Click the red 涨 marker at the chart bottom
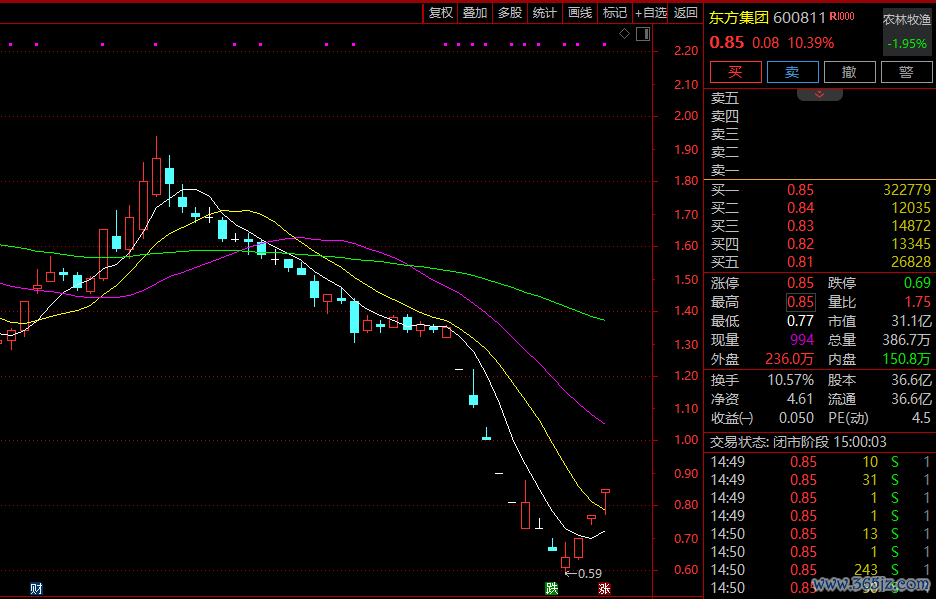Image resolution: width=936 pixels, height=599 pixels. 604,589
